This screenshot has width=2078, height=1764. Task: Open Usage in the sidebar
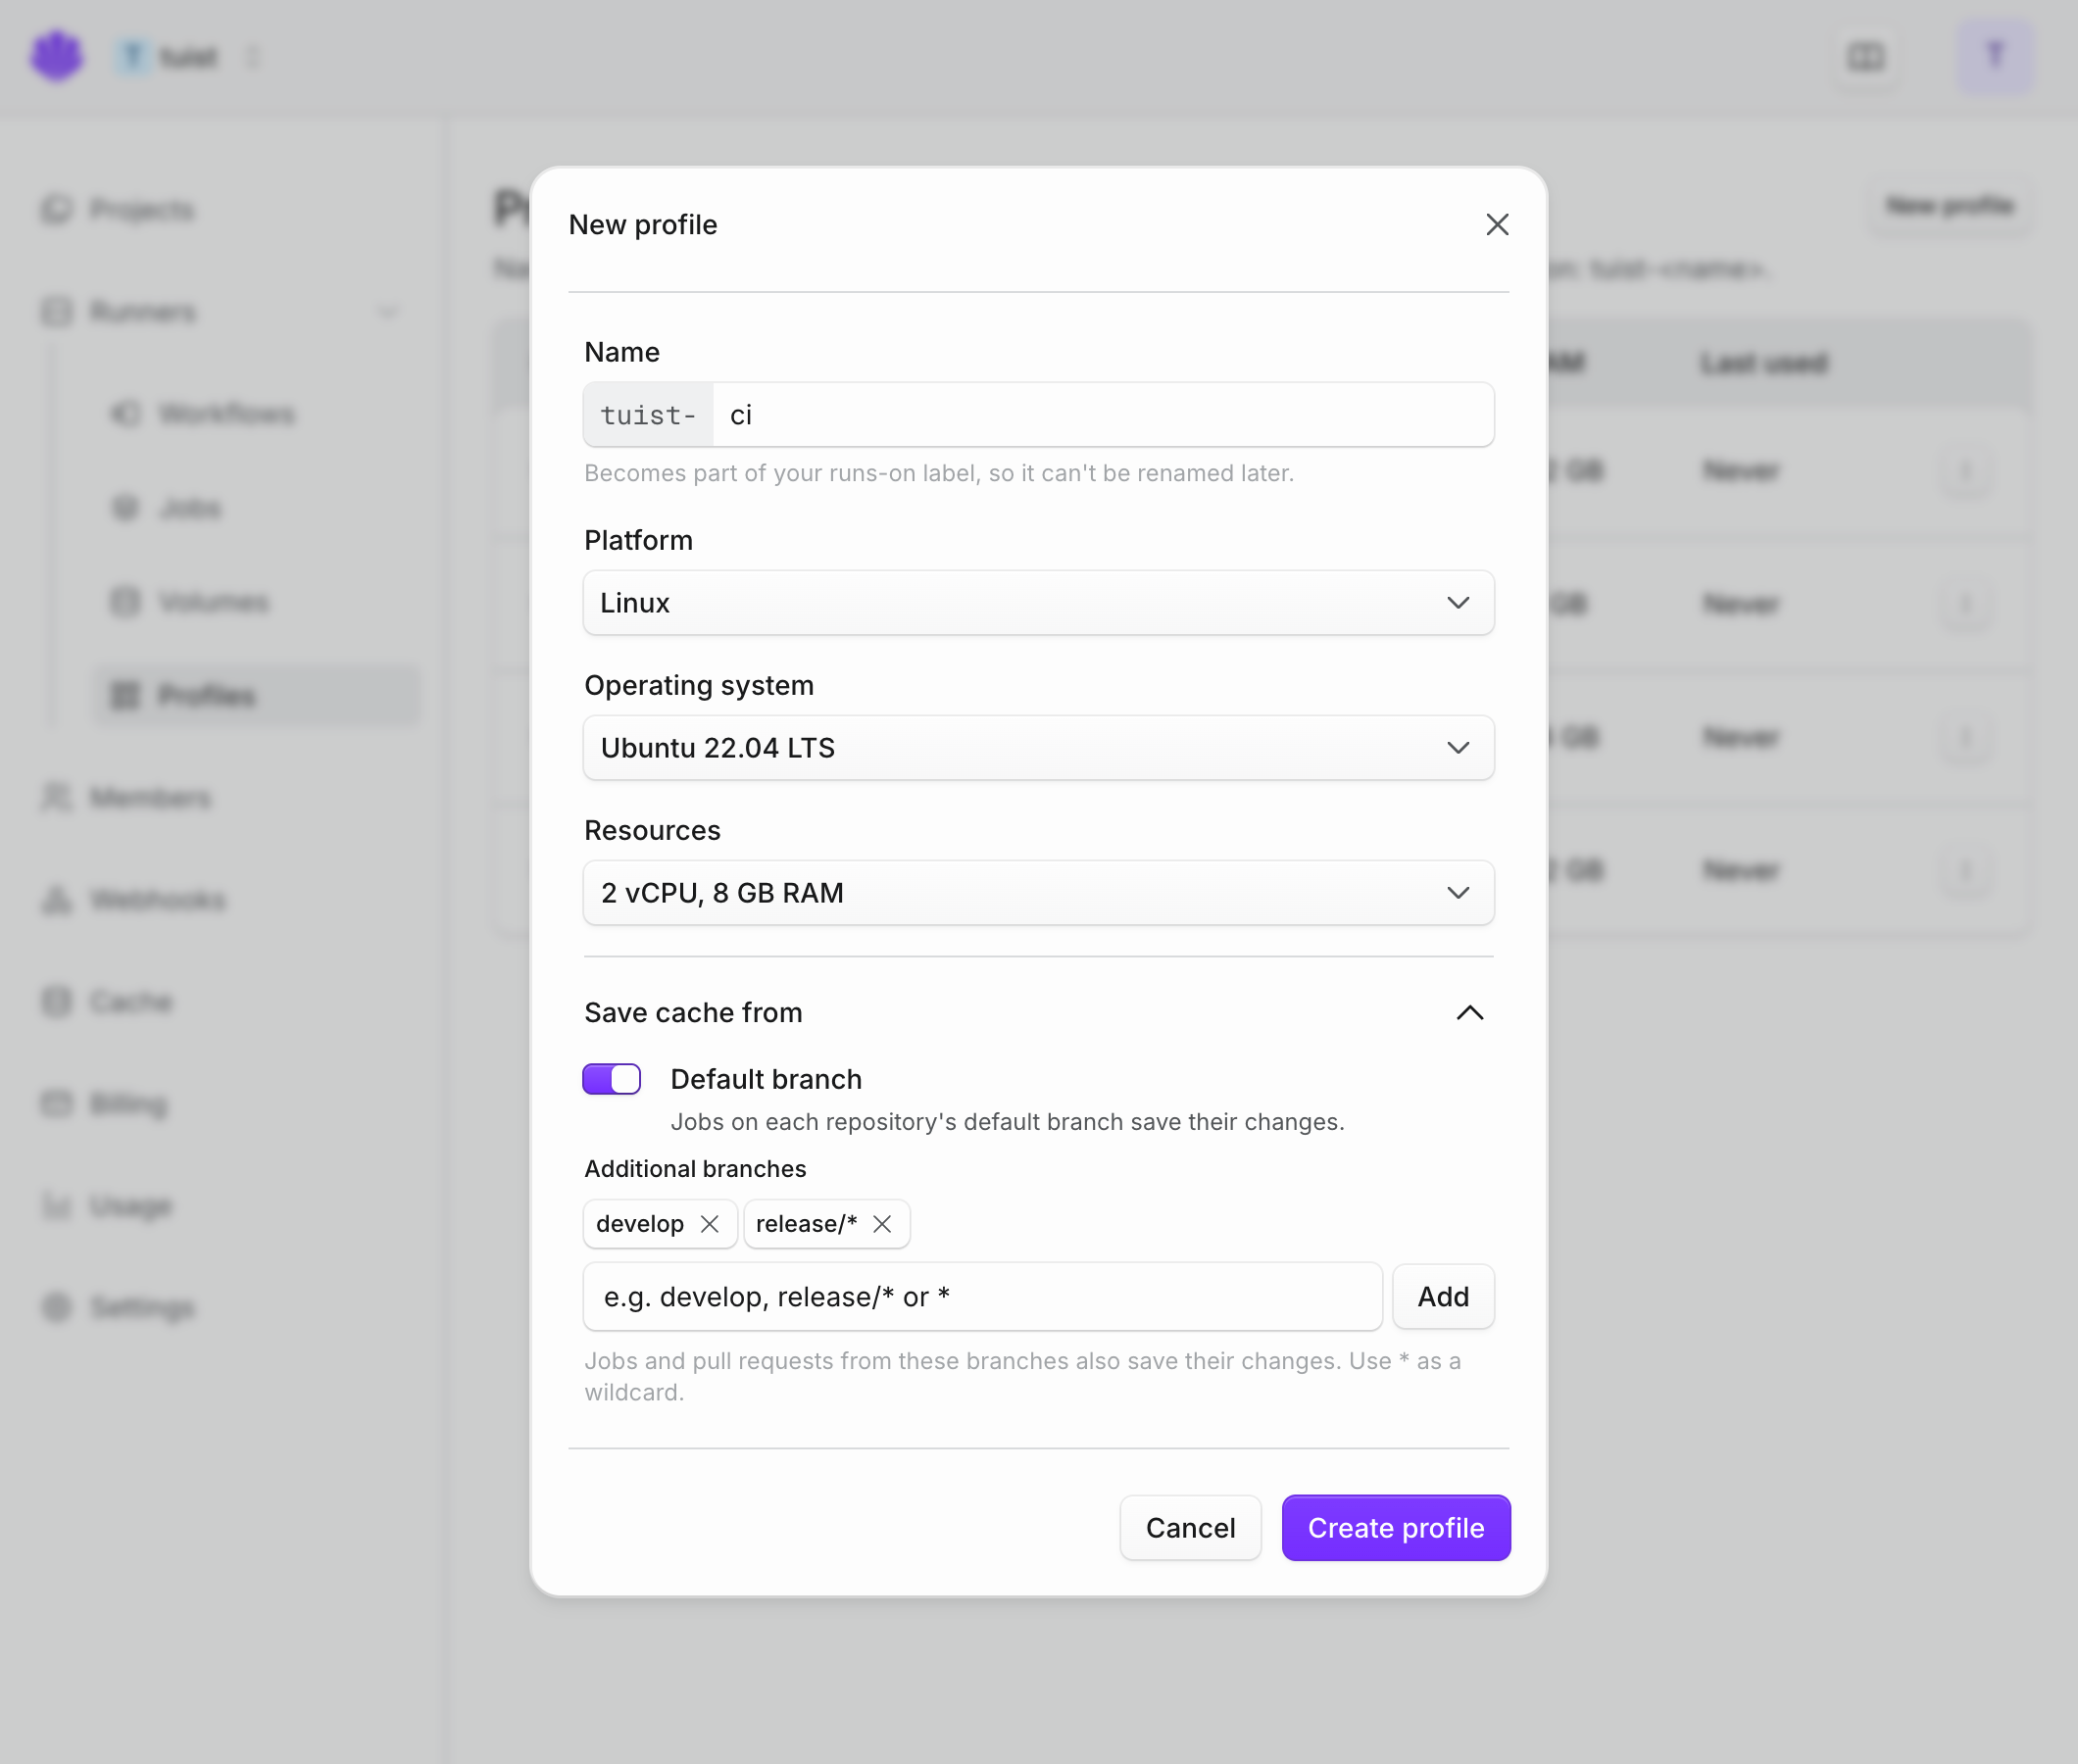tap(108, 1206)
